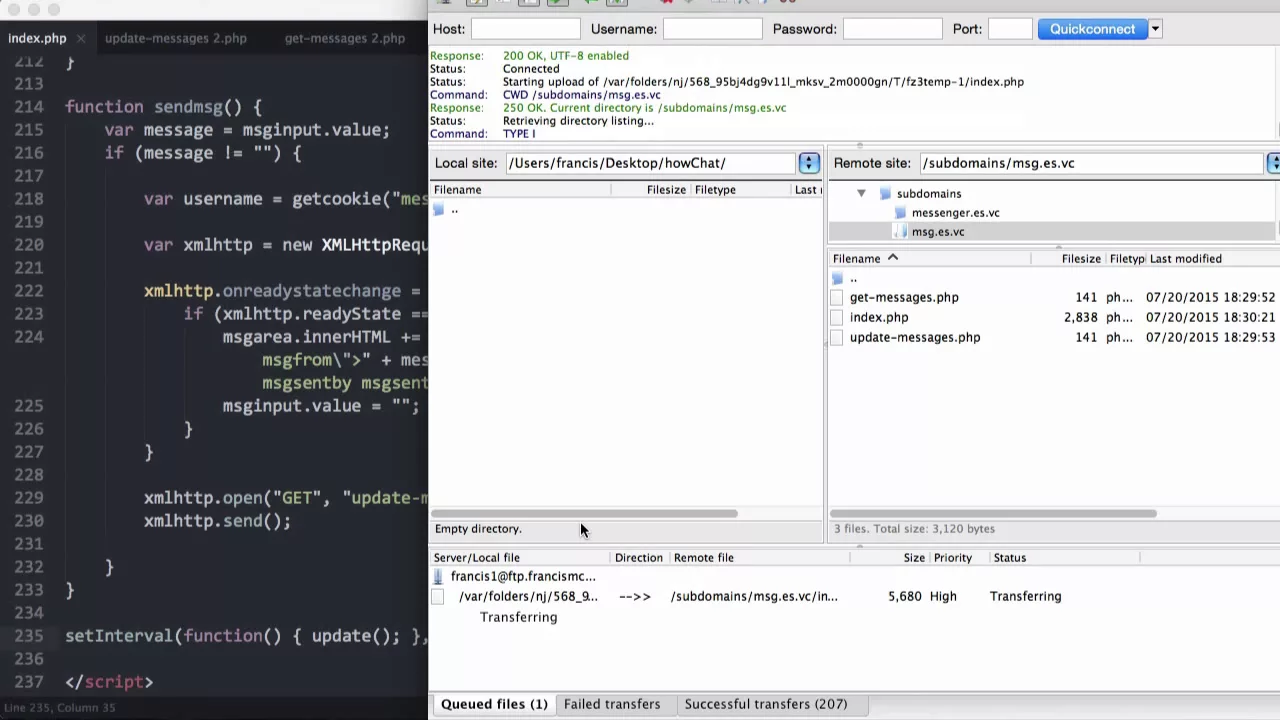Click the High priority value in queue
This screenshot has height=720, width=1280.
943,597
